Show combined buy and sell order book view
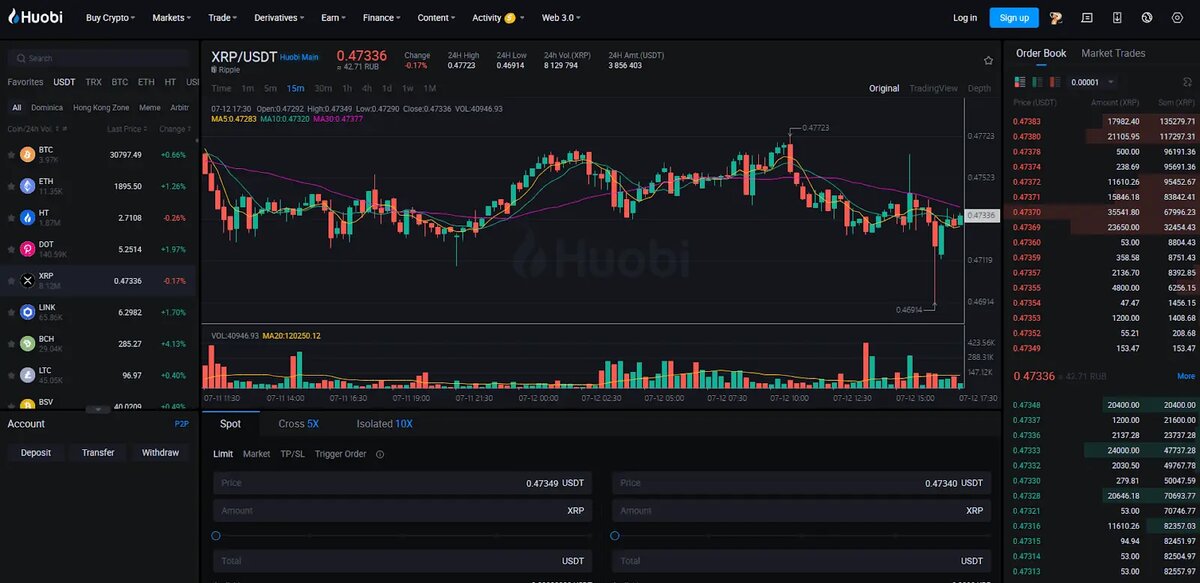1200x583 pixels. click(x=1020, y=82)
